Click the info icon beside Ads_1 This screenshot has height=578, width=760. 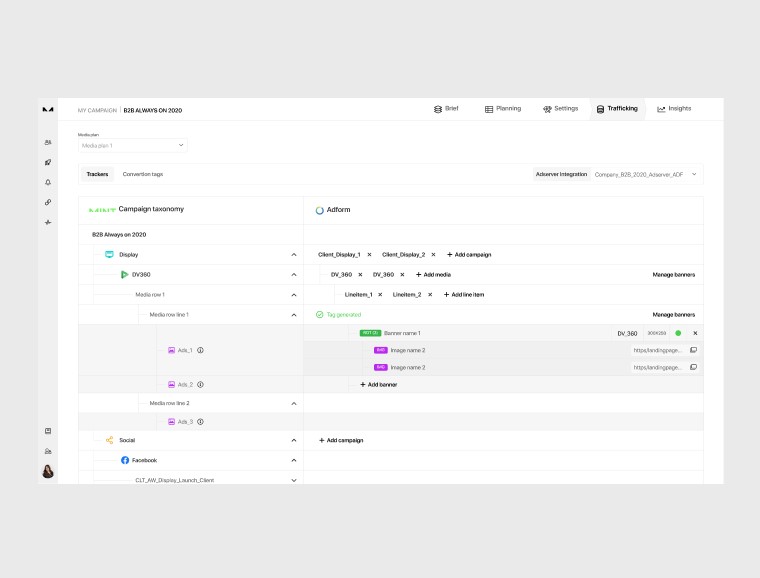tap(200, 350)
